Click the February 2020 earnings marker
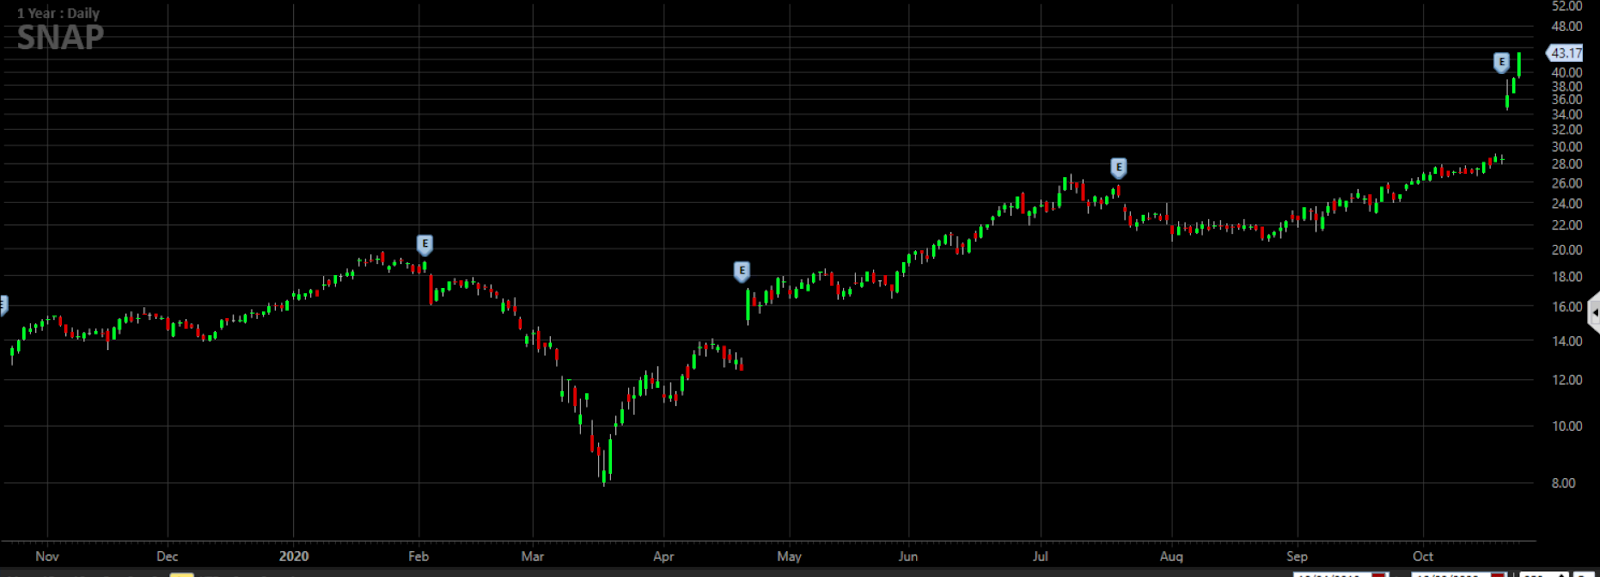 pos(424,245)
